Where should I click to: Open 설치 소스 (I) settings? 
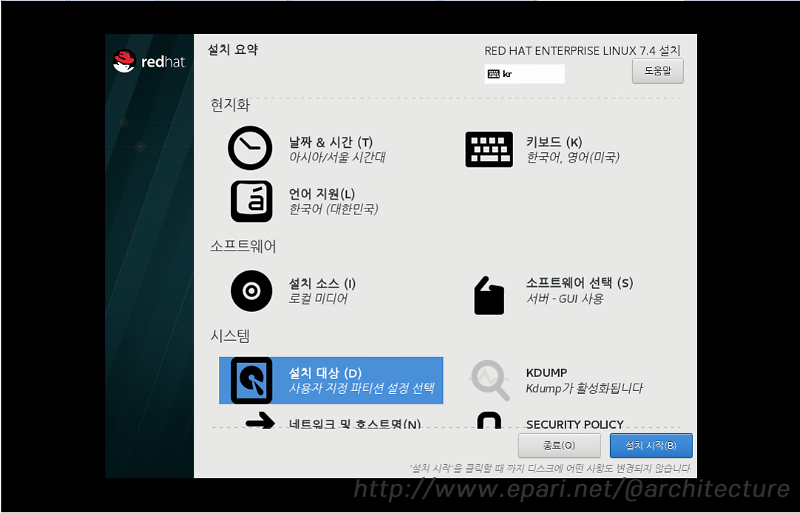point(322,283)
